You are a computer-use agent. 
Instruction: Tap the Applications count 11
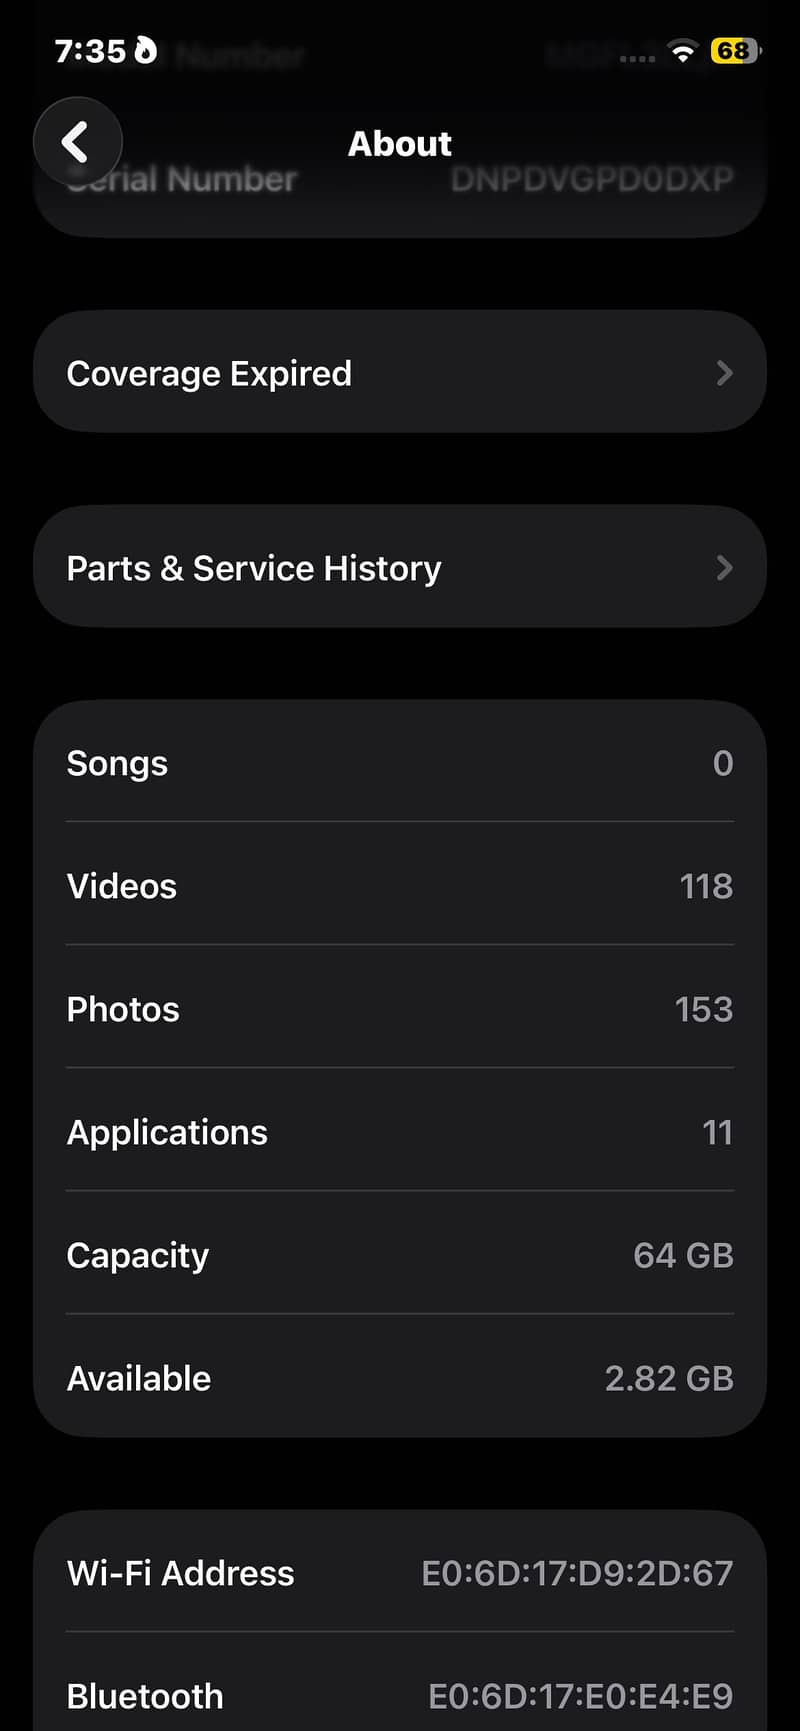click(x=718, y=1132)
